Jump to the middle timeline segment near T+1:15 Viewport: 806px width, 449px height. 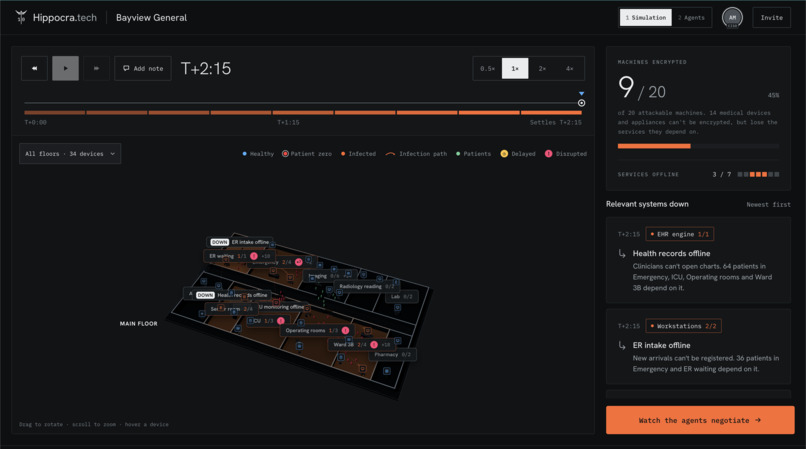coord(303,112)
